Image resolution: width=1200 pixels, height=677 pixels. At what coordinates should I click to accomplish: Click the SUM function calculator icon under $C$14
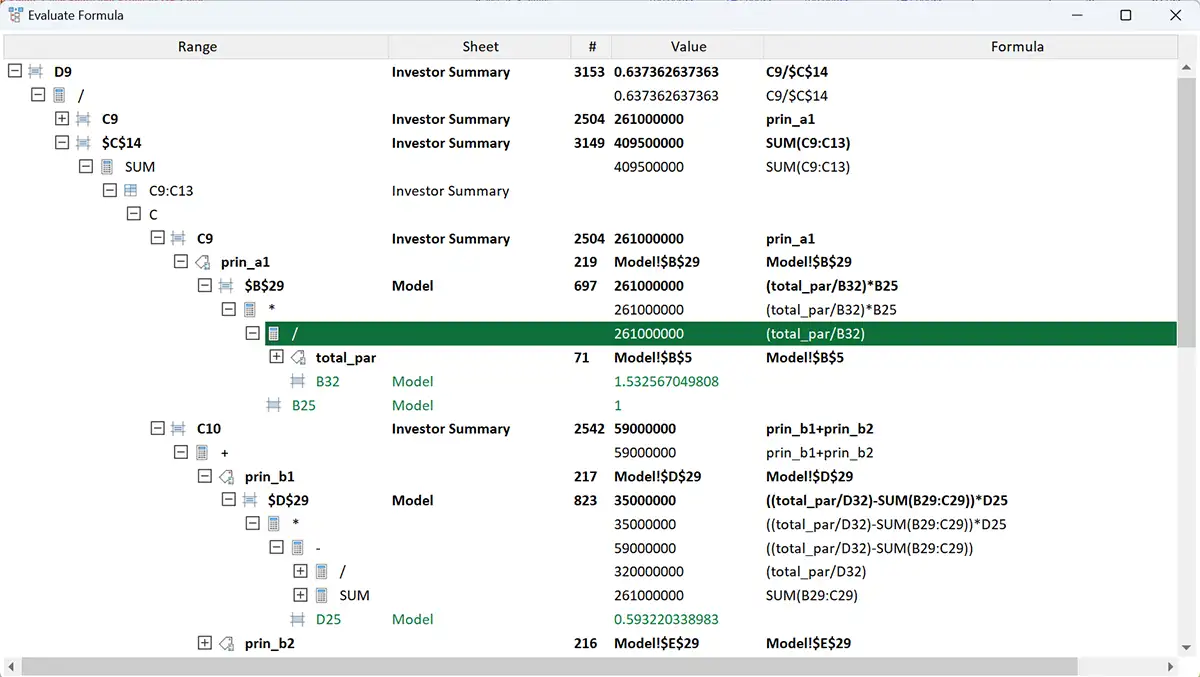tap(107, 167)
